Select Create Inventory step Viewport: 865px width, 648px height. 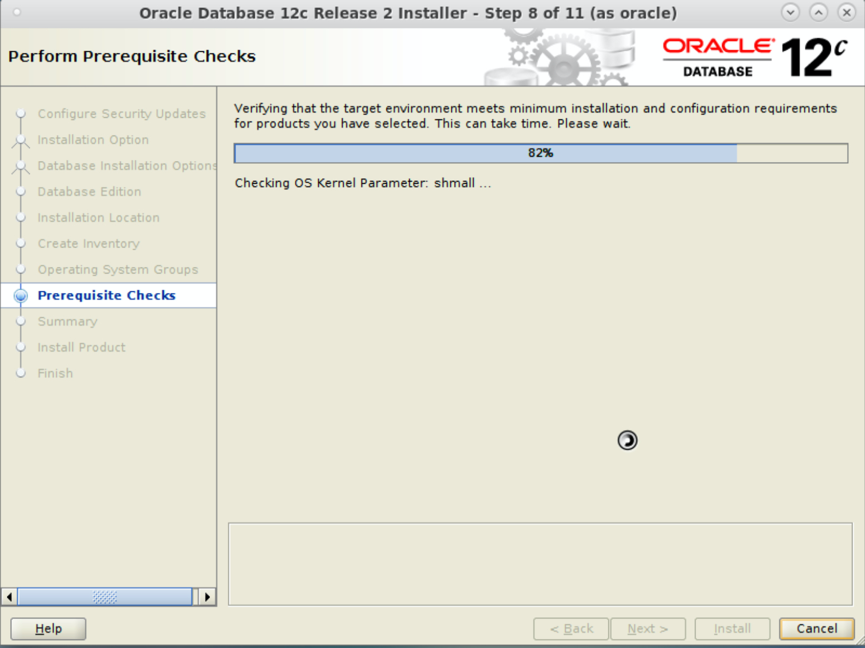click(88, 243)
